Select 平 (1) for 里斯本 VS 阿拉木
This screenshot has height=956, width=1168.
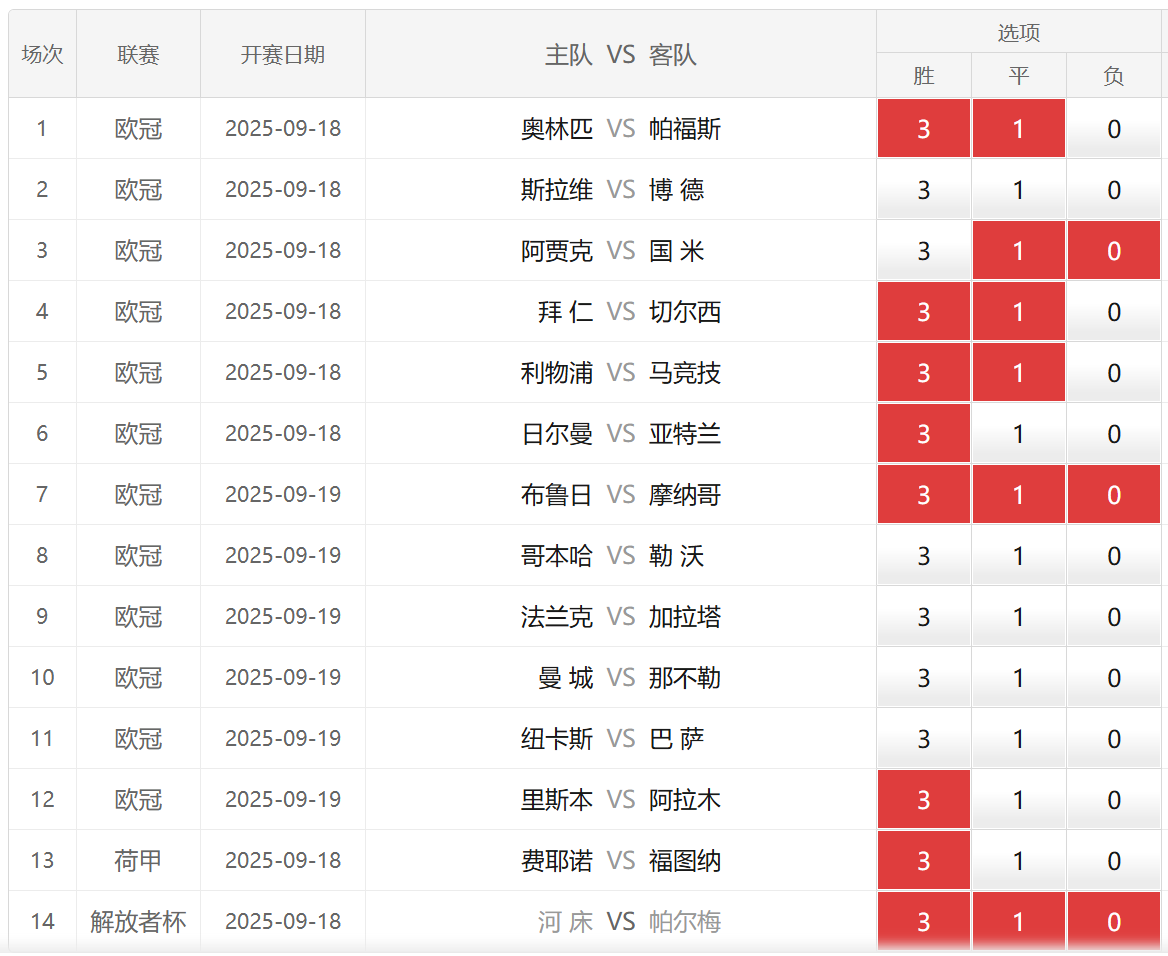click(x=1018, y=801)
